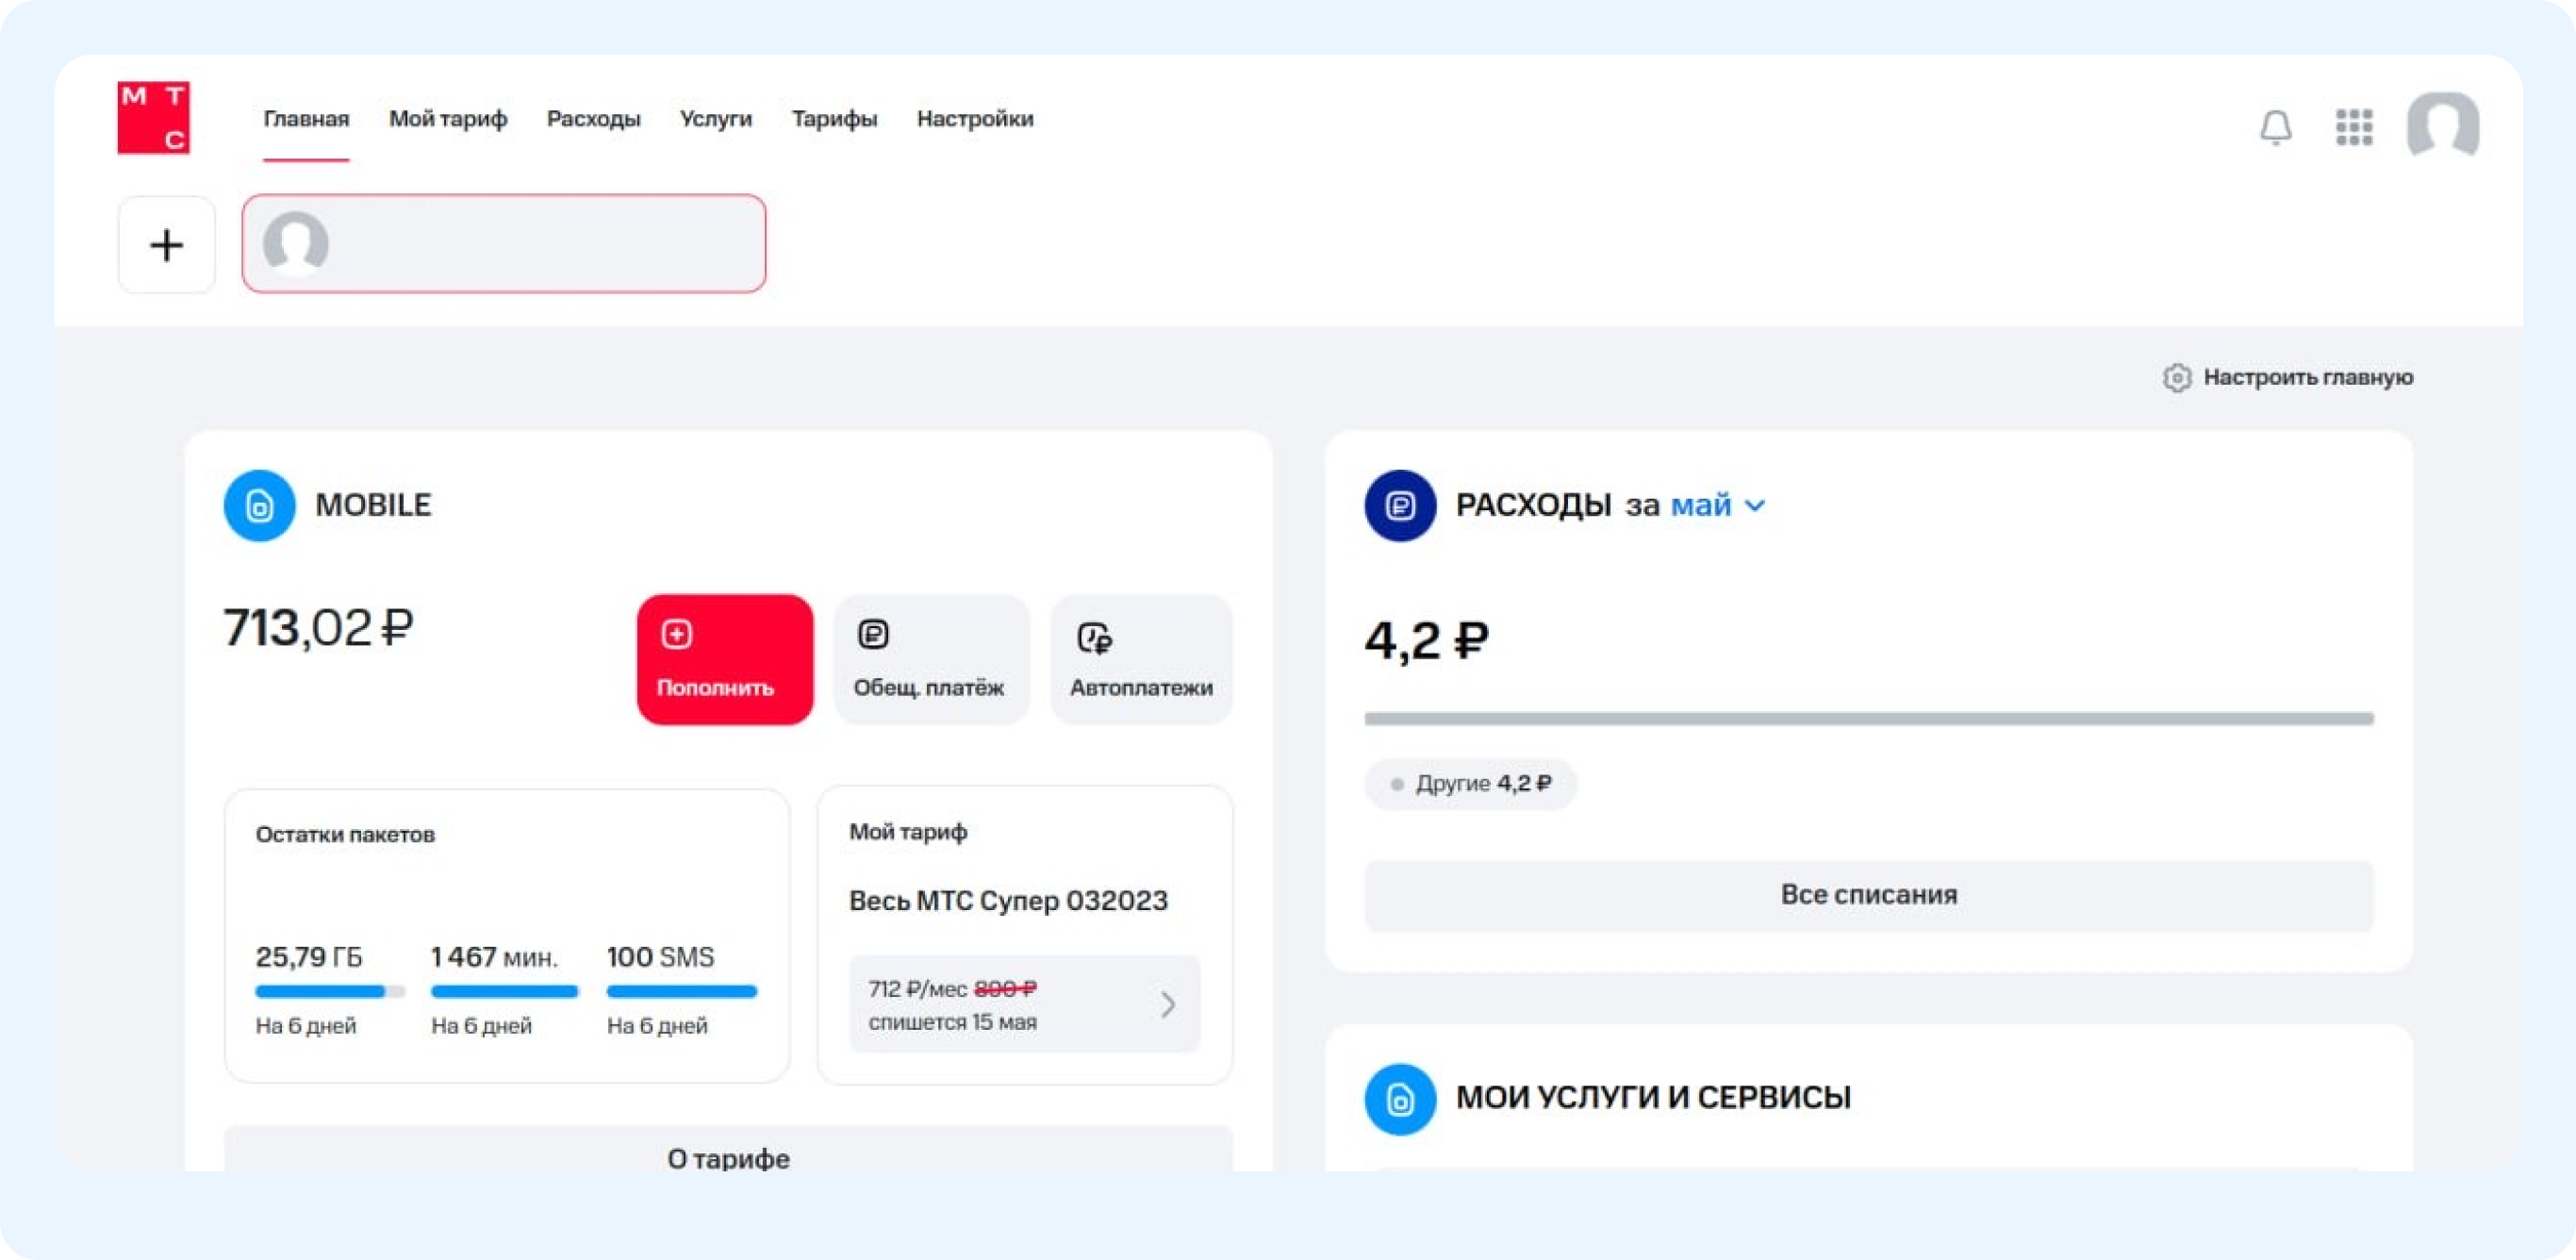Viewport: 2576px width, 1260px height.
Task: Click the Мой тариф card heading
Action: point(908,832)
